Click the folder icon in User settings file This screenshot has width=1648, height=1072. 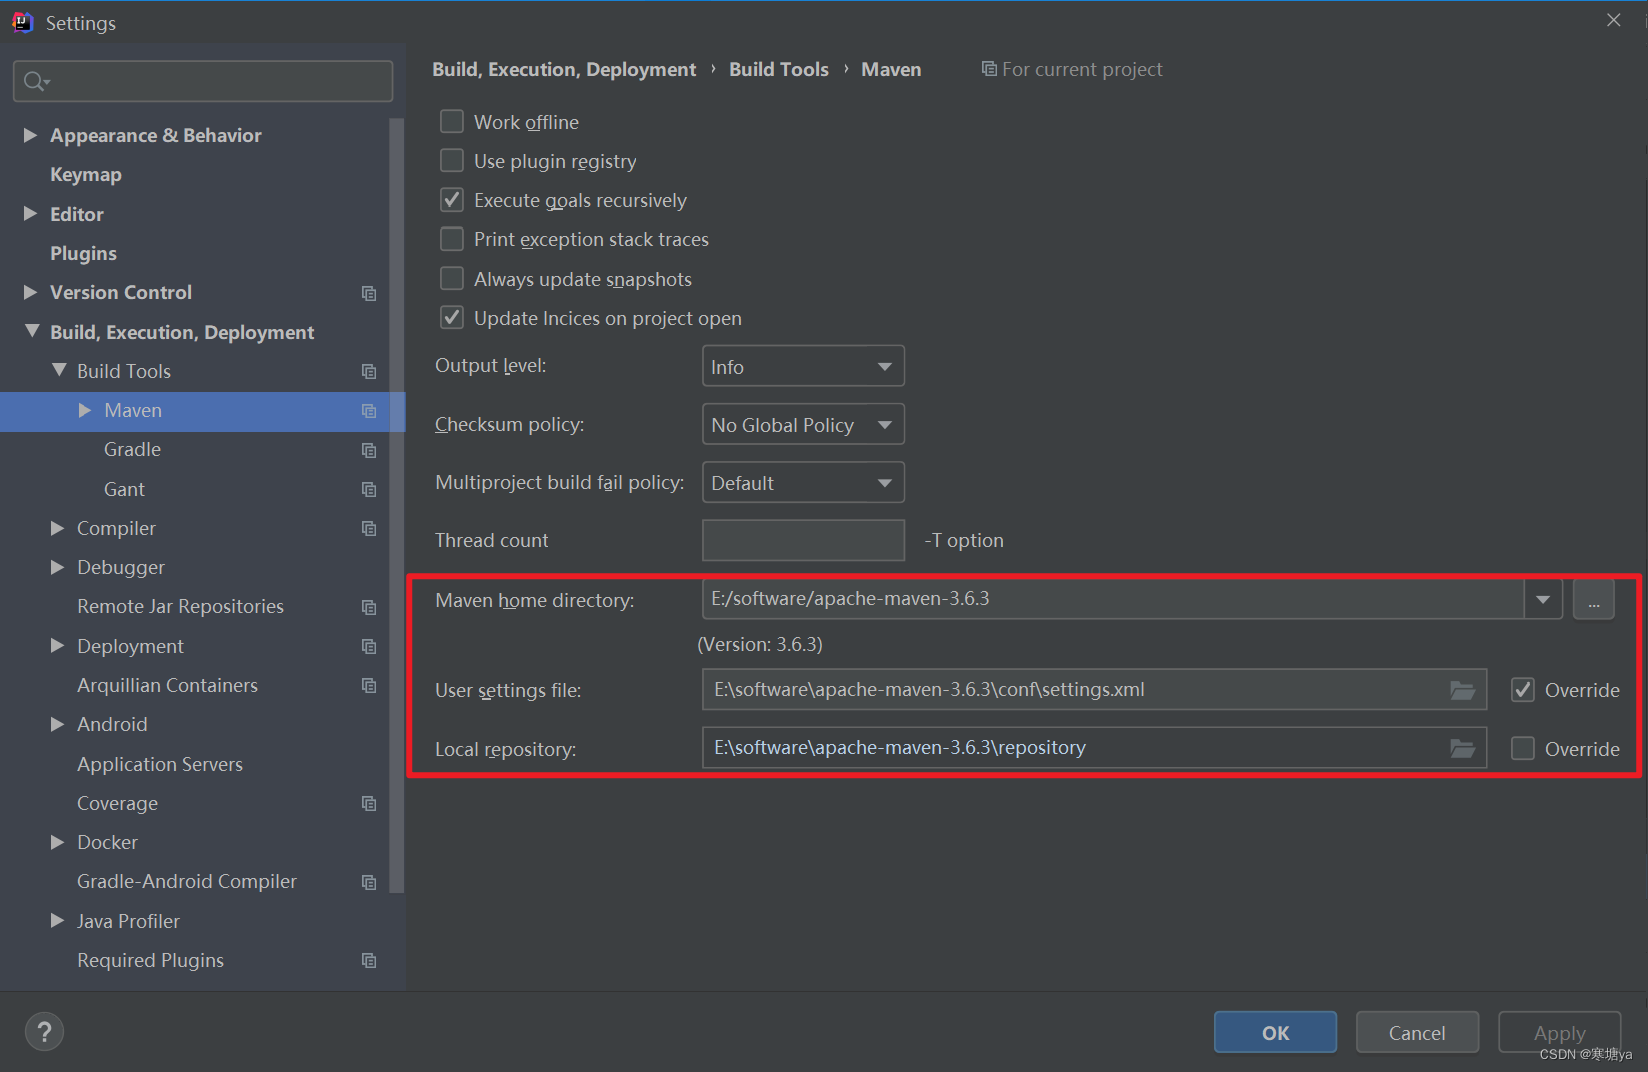pyautogui.click(x=1462, y=690)
